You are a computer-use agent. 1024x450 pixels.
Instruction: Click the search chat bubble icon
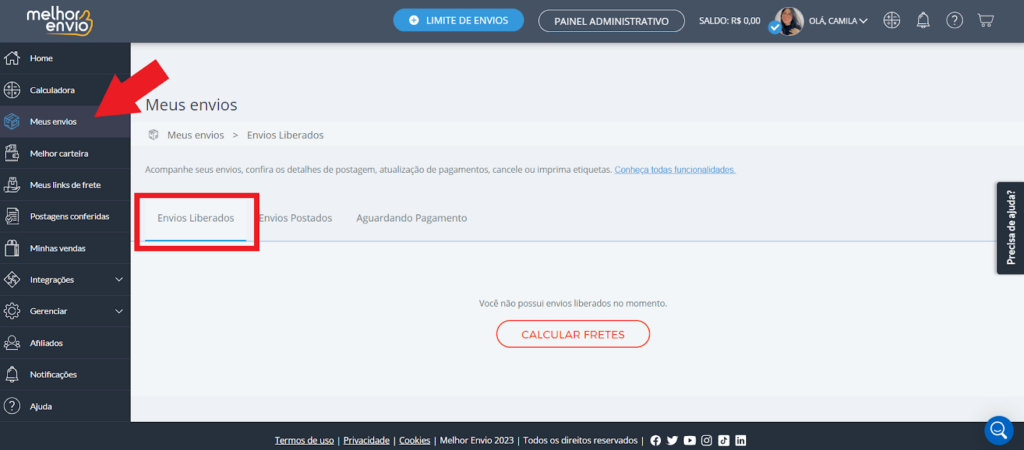pyautogui.click(x=999, y=430)
